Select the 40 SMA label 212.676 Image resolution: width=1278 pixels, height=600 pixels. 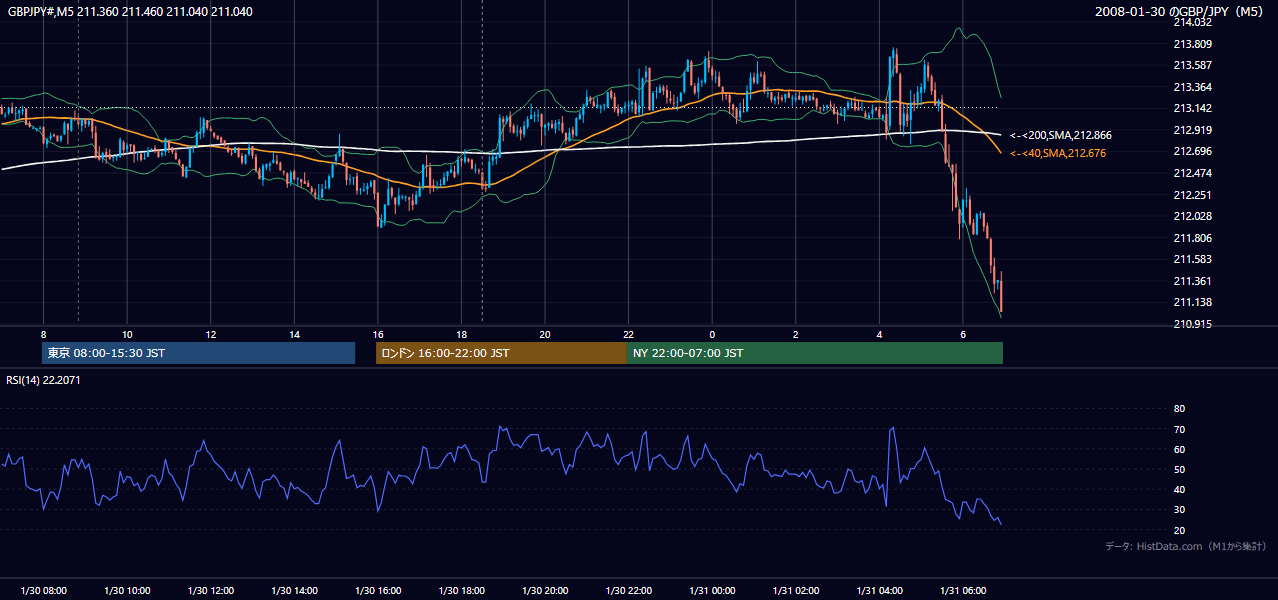(x=1058, y=153)
